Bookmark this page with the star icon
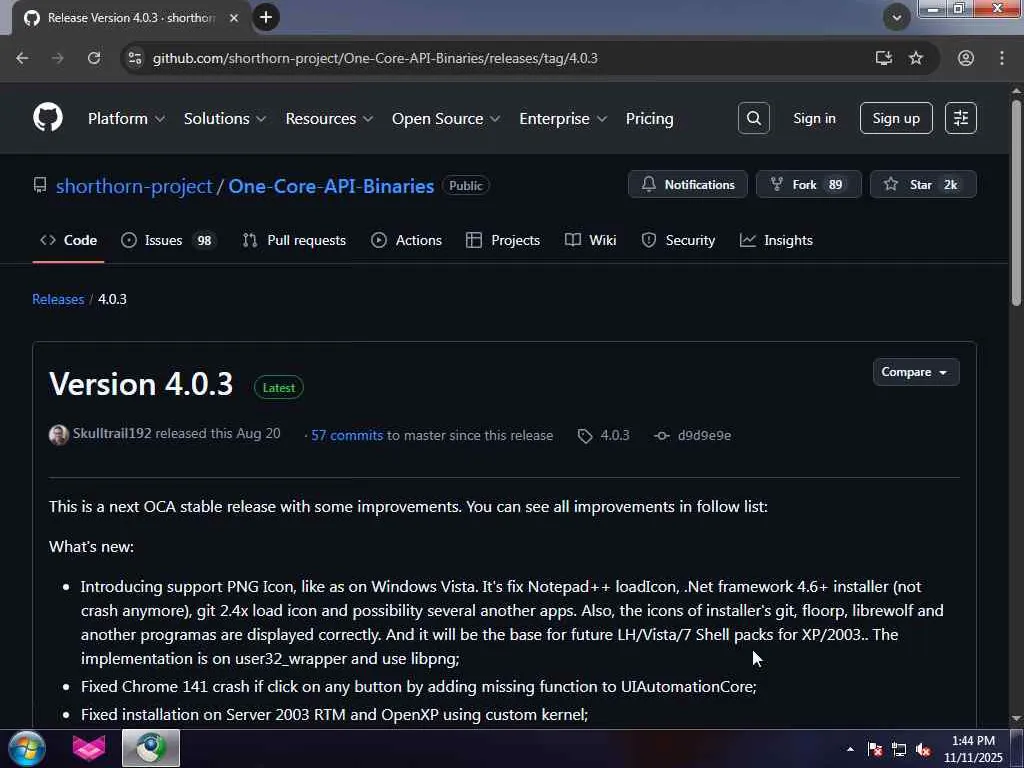The image size is (1024, 768). 916,58
